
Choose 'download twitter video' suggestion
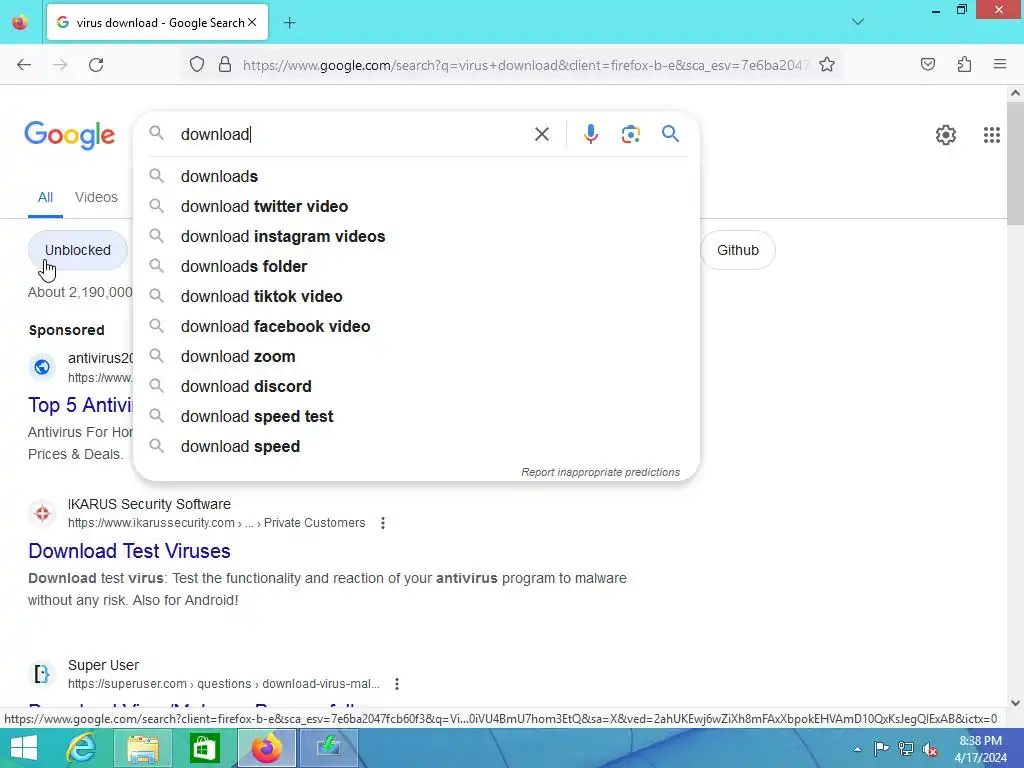click(x=417, y=206)
